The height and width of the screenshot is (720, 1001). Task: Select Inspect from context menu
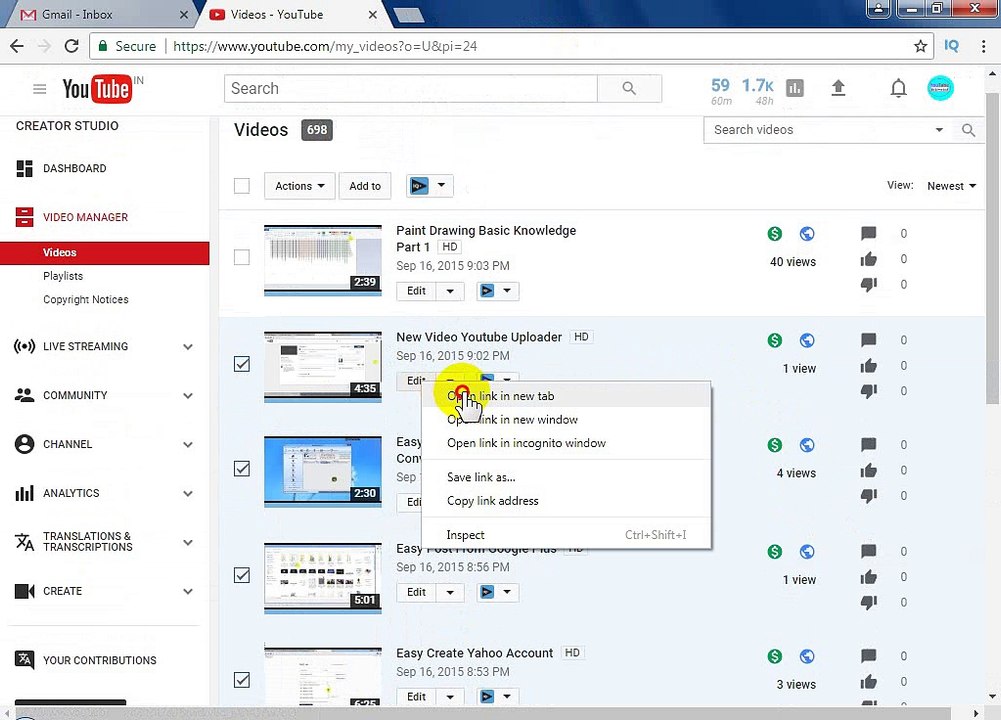tap(566, 535)
